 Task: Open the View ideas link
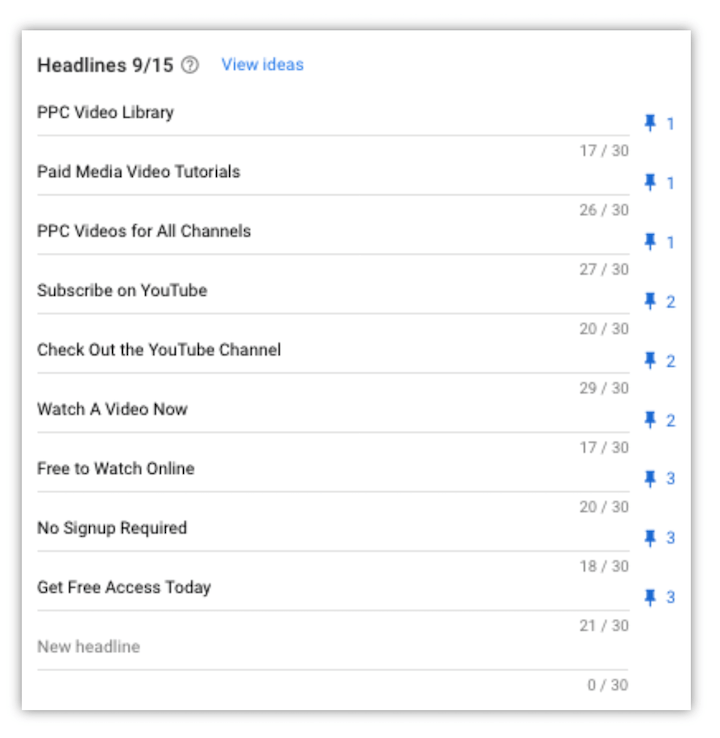click(263, 64)
